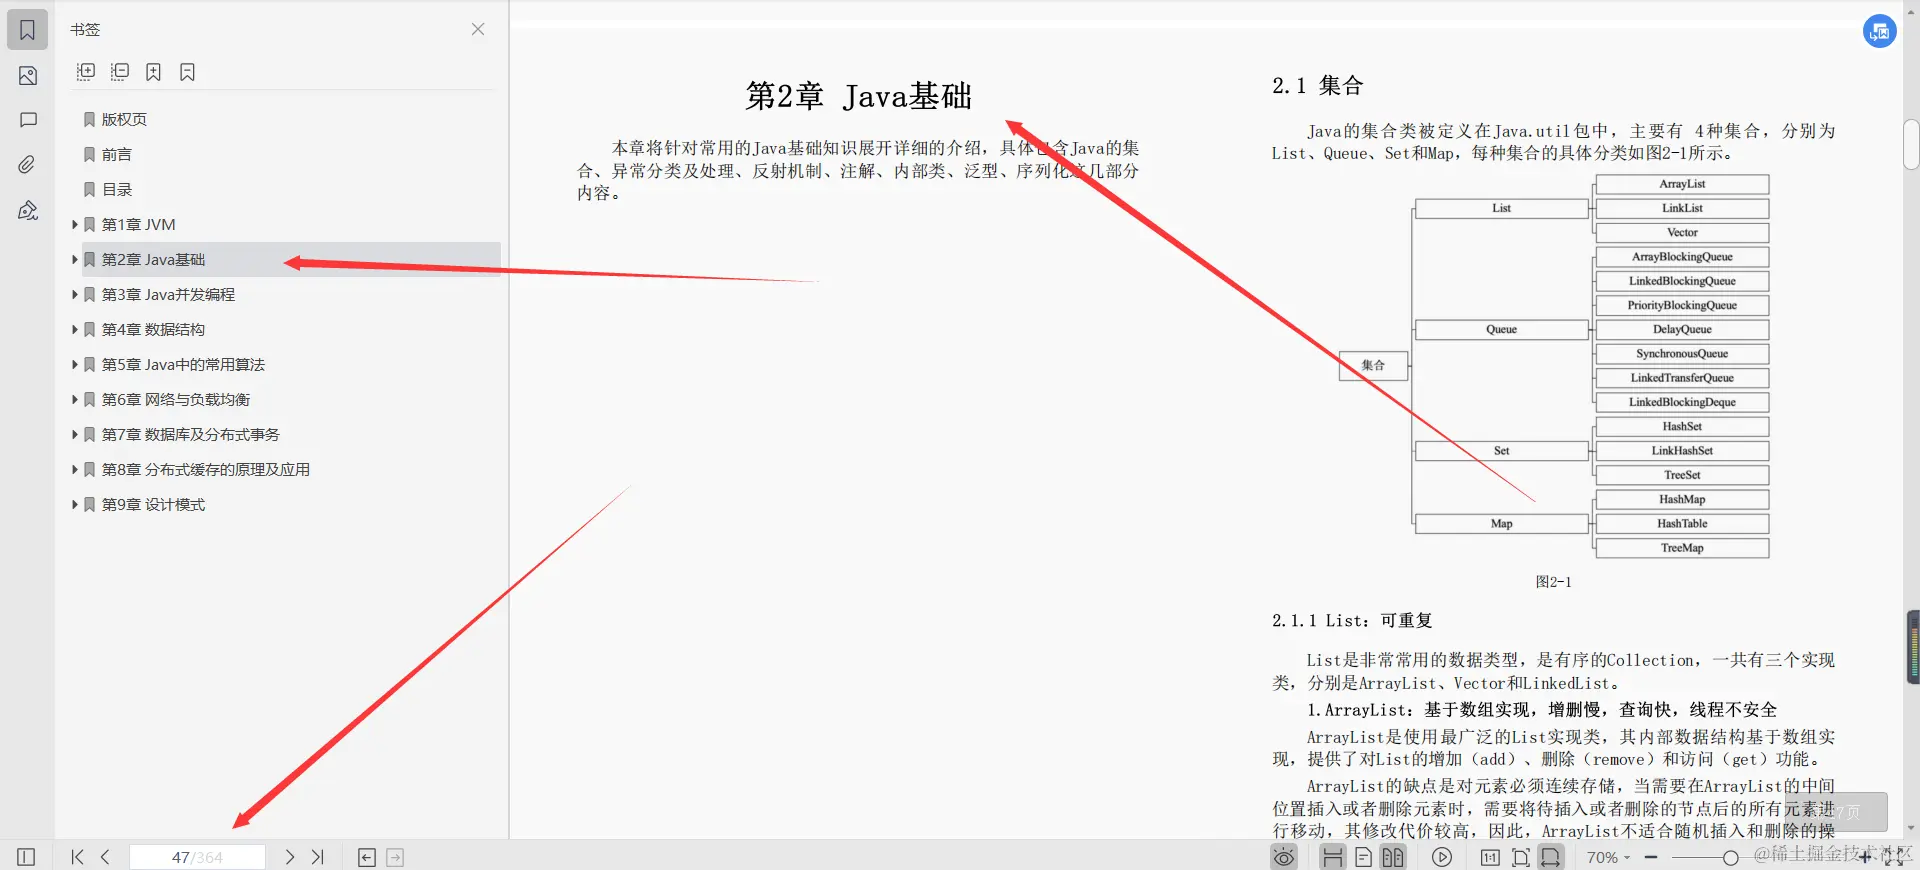Switch to single page view
This screenshot has height=870, width=1920.
(1363, 857)
